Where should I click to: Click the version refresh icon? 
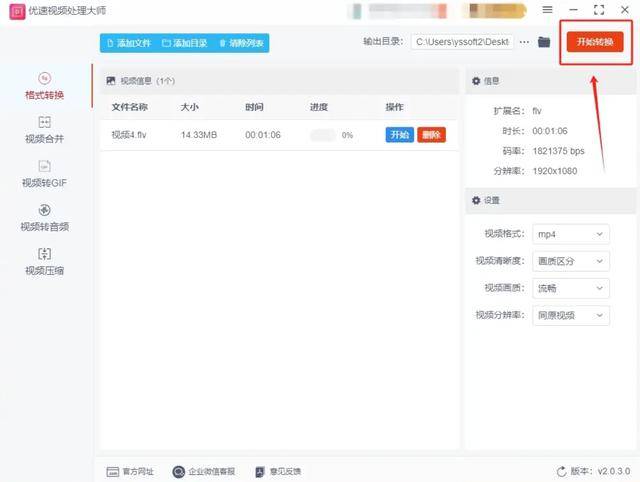(562, 471)
